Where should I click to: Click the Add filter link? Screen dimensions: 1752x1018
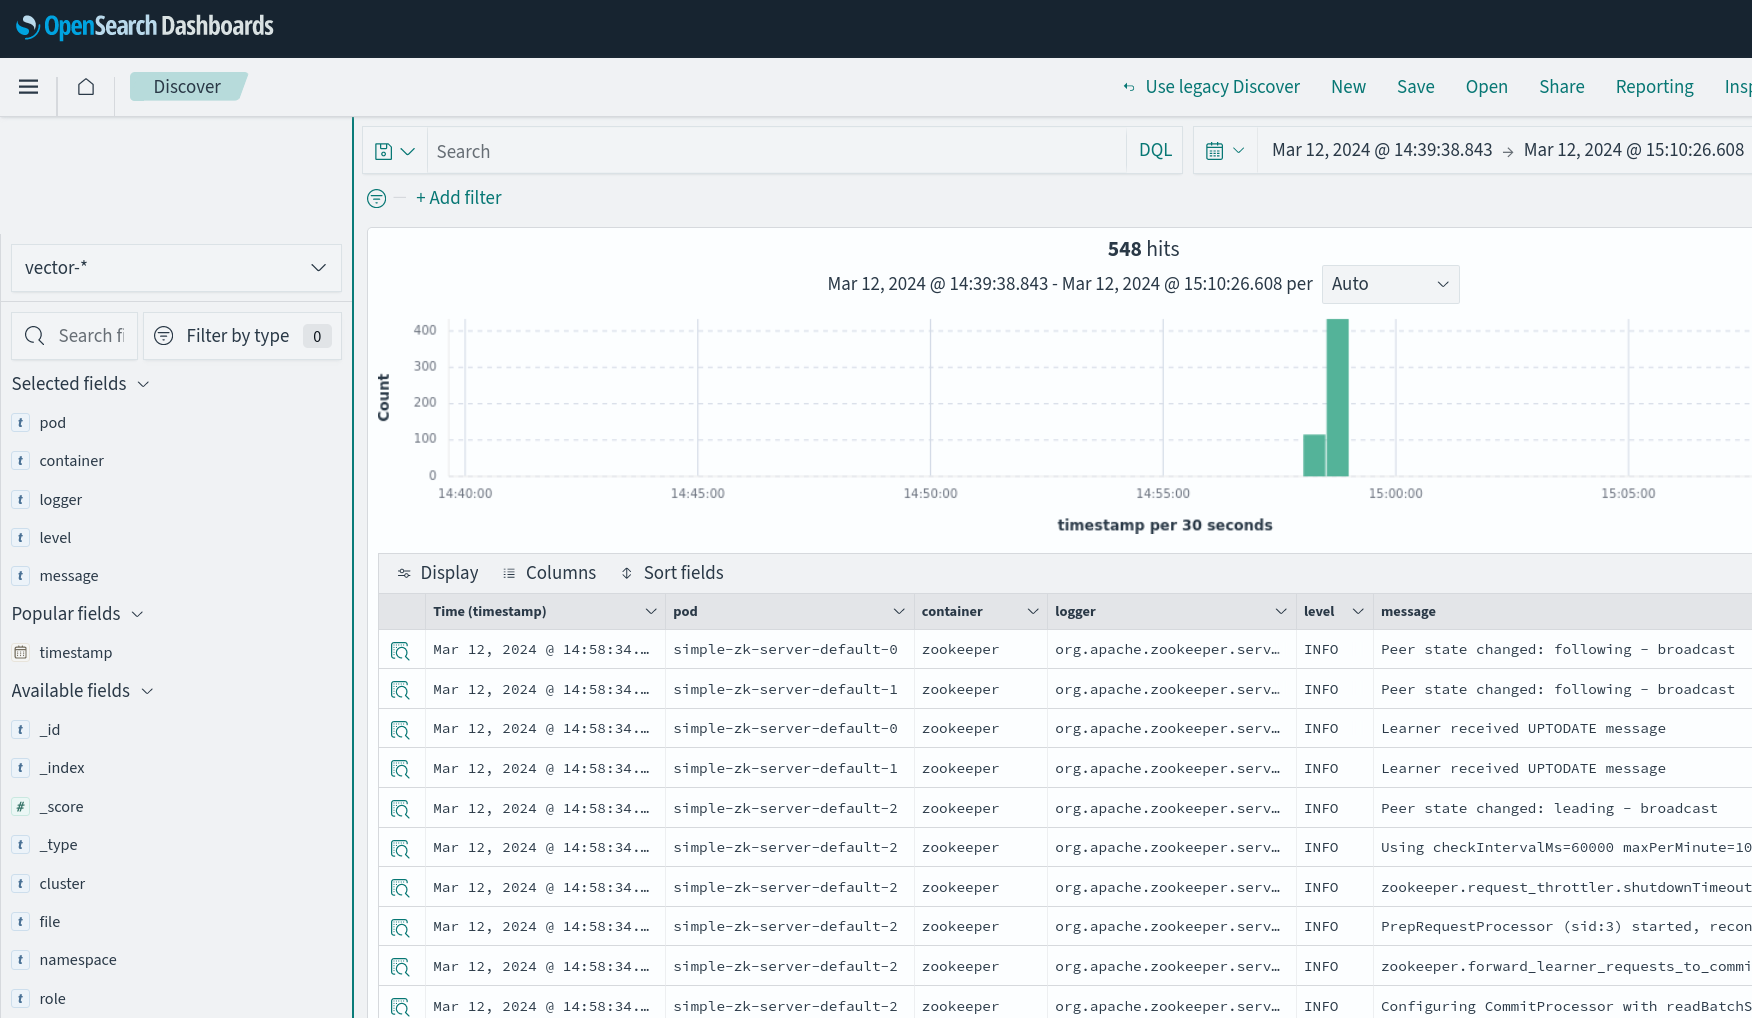coord(459,198)
